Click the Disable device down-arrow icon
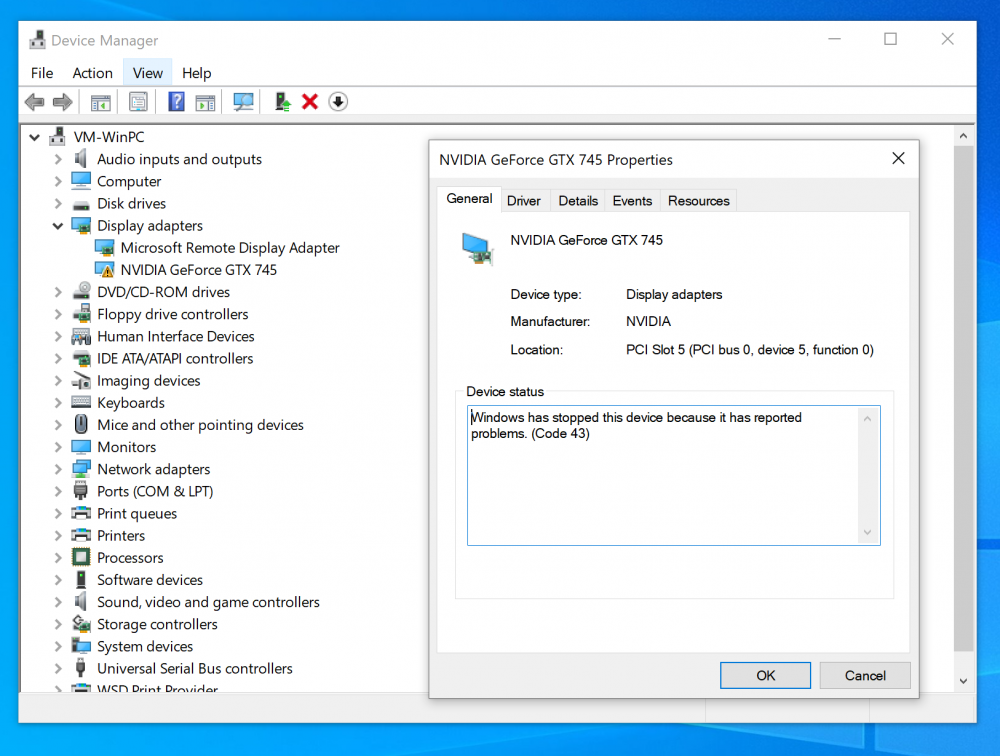 coord(338,102)
